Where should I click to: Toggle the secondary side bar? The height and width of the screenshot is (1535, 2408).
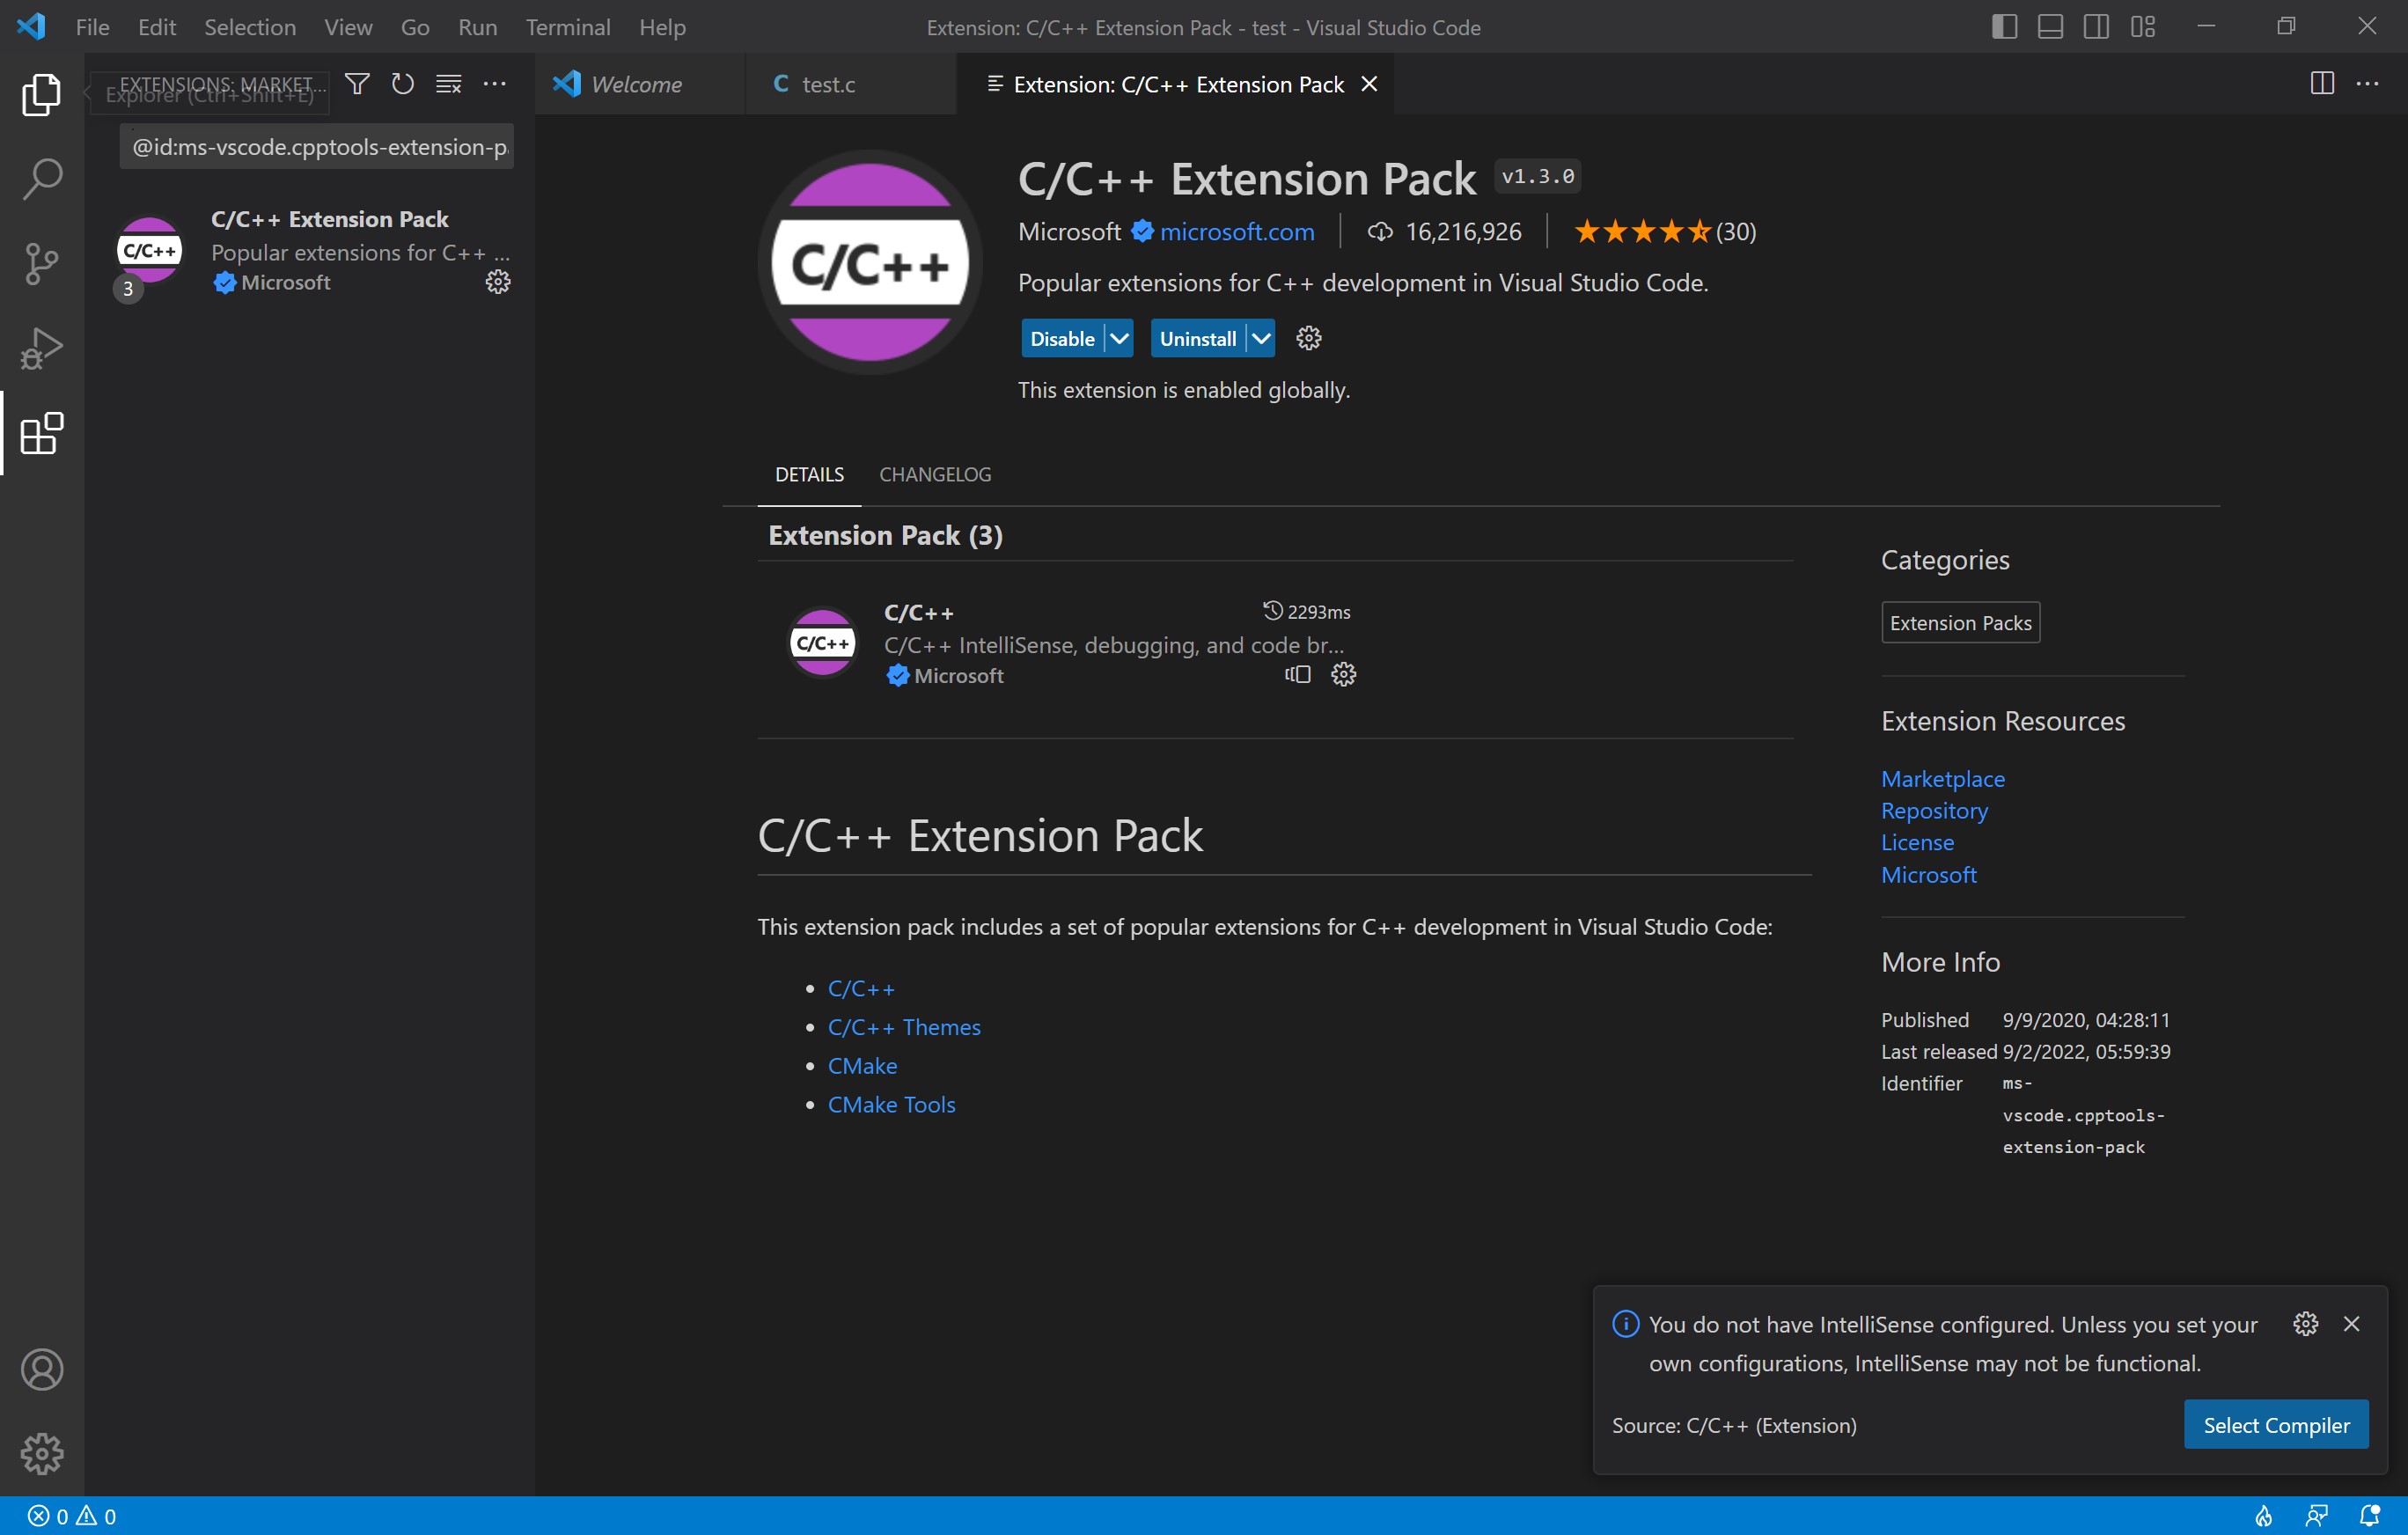click(2096, 27)
